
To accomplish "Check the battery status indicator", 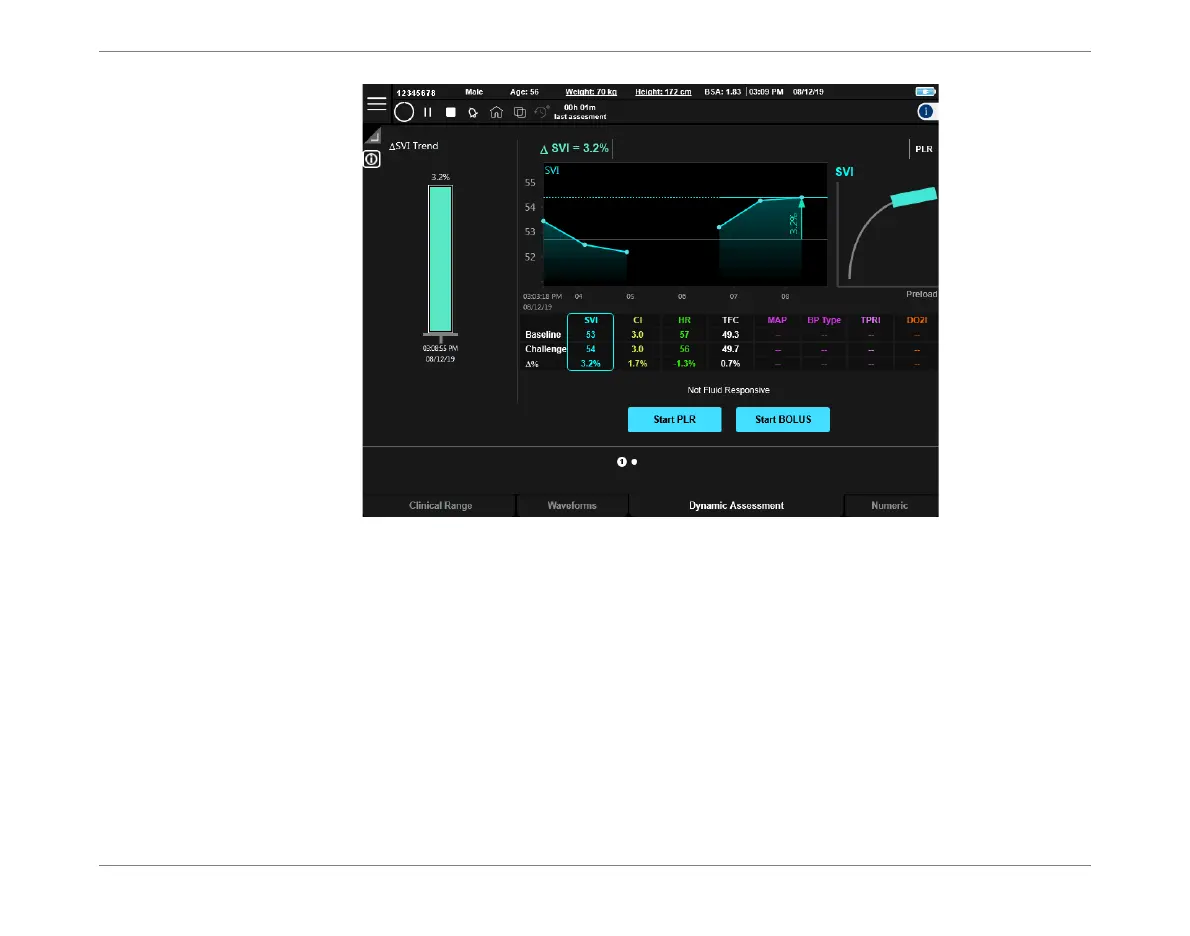I will click(x=925, y=91).
